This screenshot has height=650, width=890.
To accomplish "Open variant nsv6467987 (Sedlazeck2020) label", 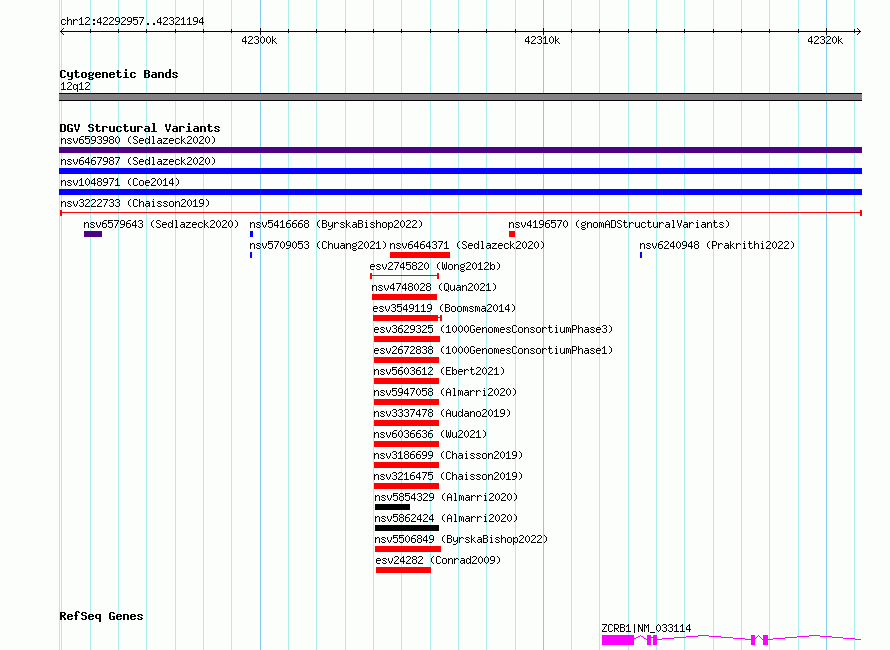I will tap(138, 161).
